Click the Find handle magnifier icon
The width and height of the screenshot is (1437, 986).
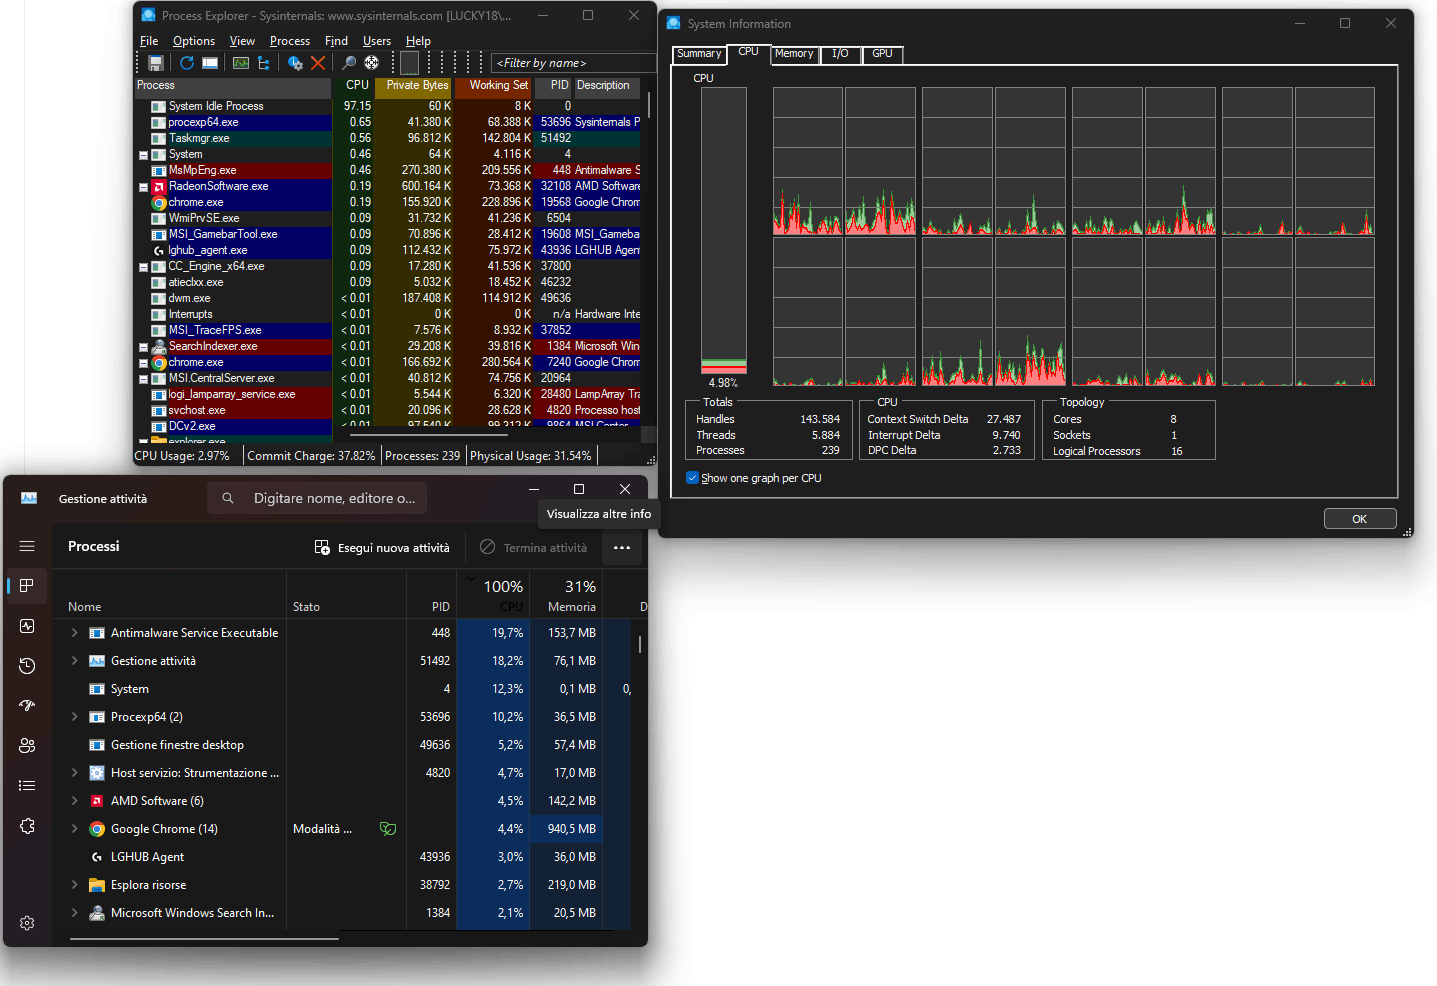click(x=349, y=63)
